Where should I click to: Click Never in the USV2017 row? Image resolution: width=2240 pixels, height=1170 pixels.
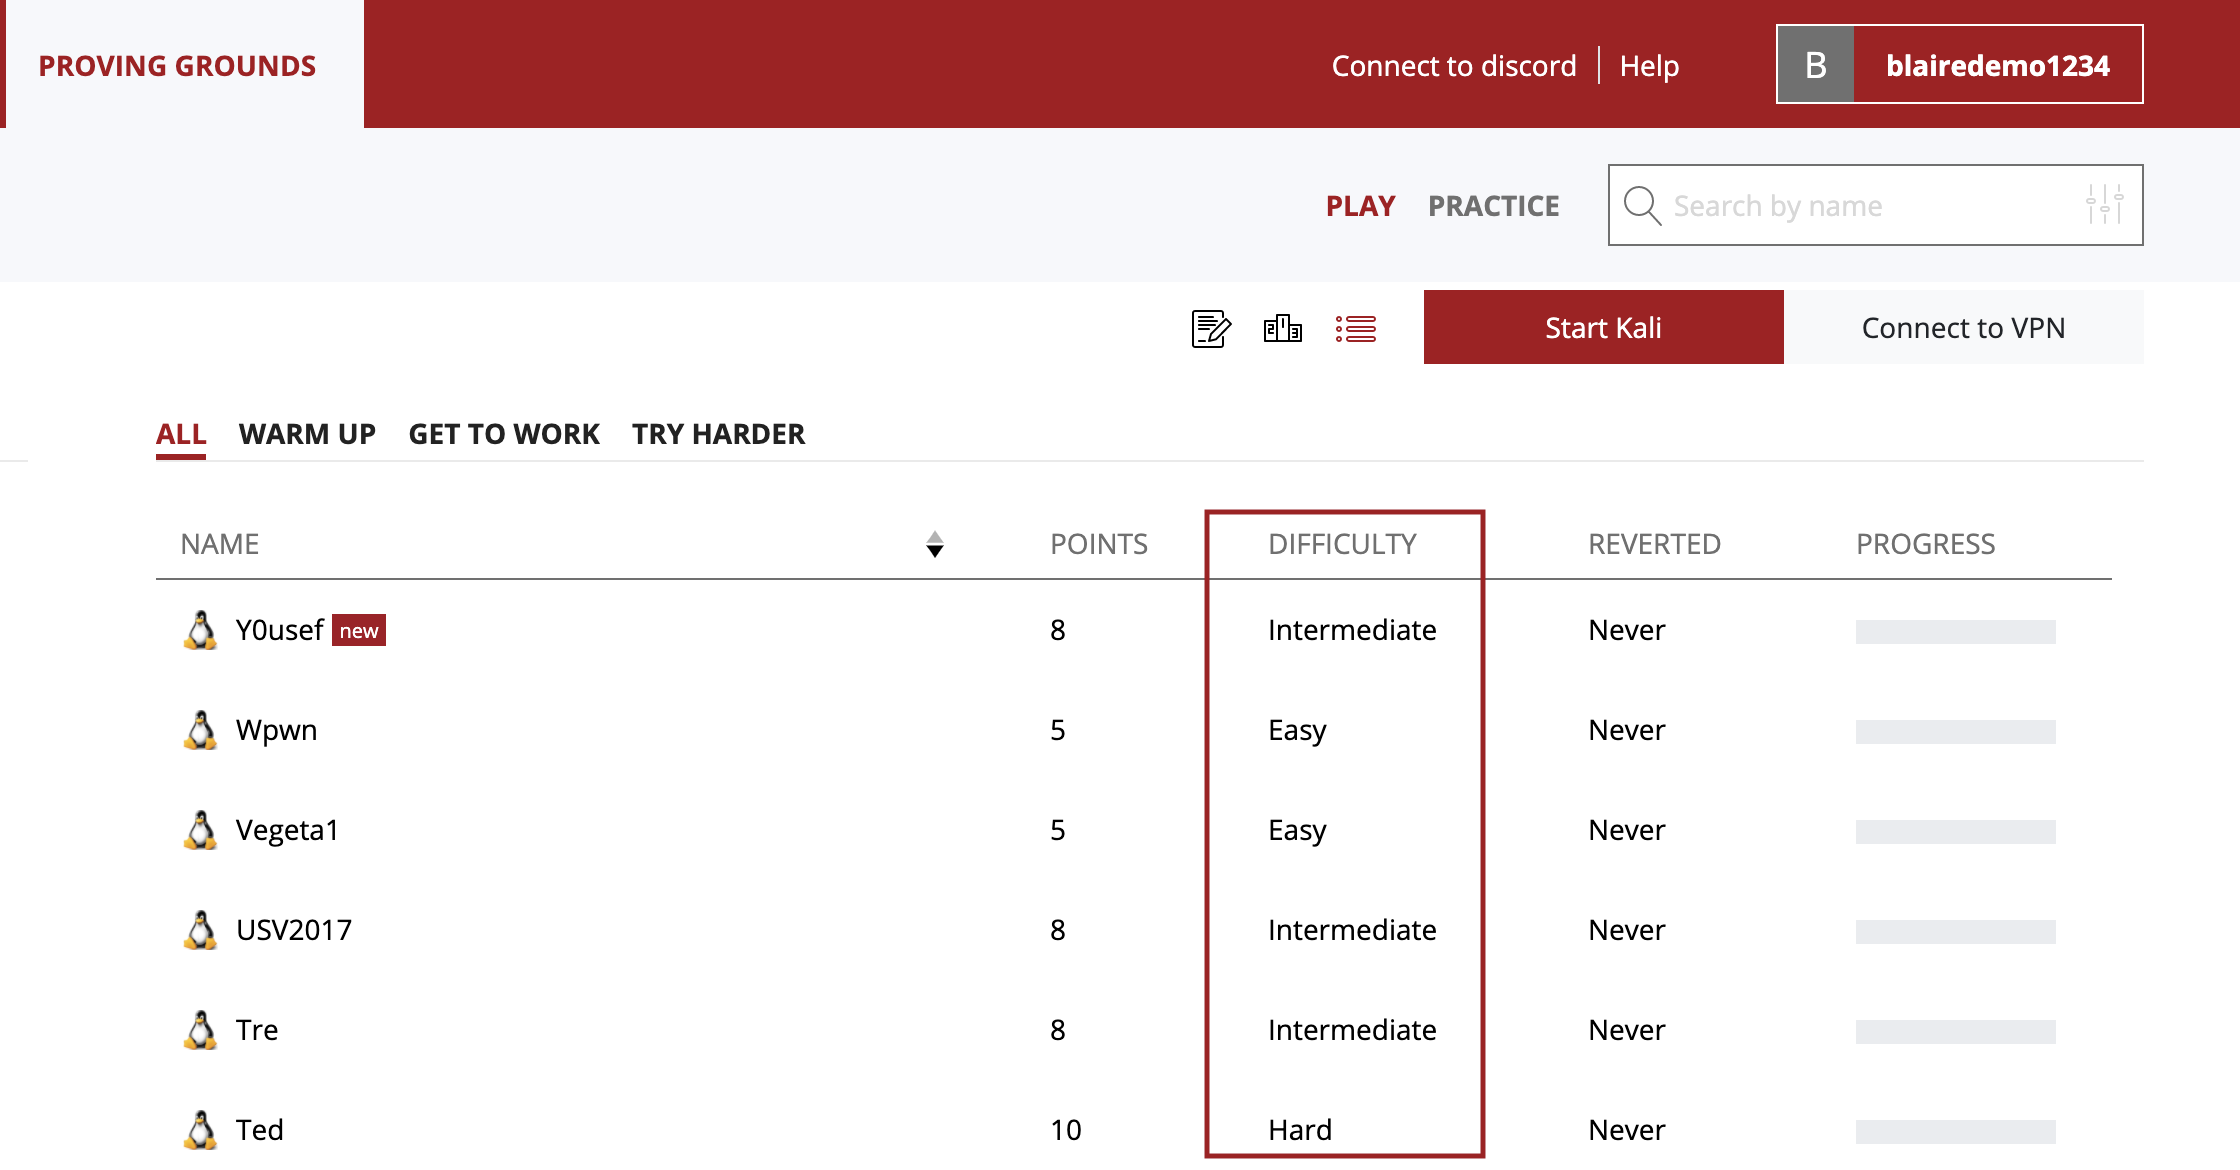(1627, 930)
